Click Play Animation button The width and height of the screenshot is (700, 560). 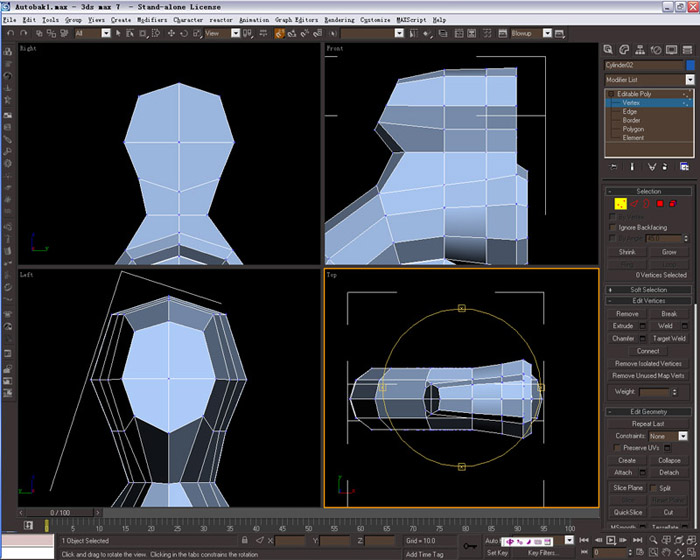(611, 540)
